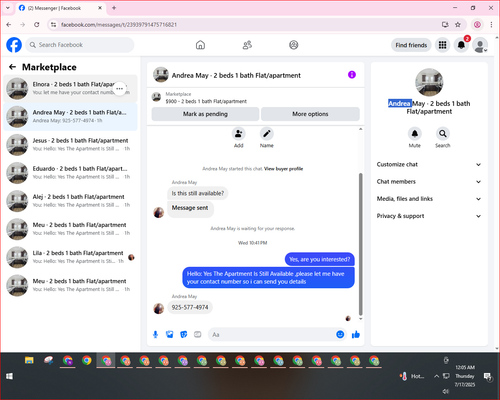Open the taskbar clock showing 12:05 AM
Viewport: 500px width, 400px height.
pyautogui.click(x=465, y=376)
